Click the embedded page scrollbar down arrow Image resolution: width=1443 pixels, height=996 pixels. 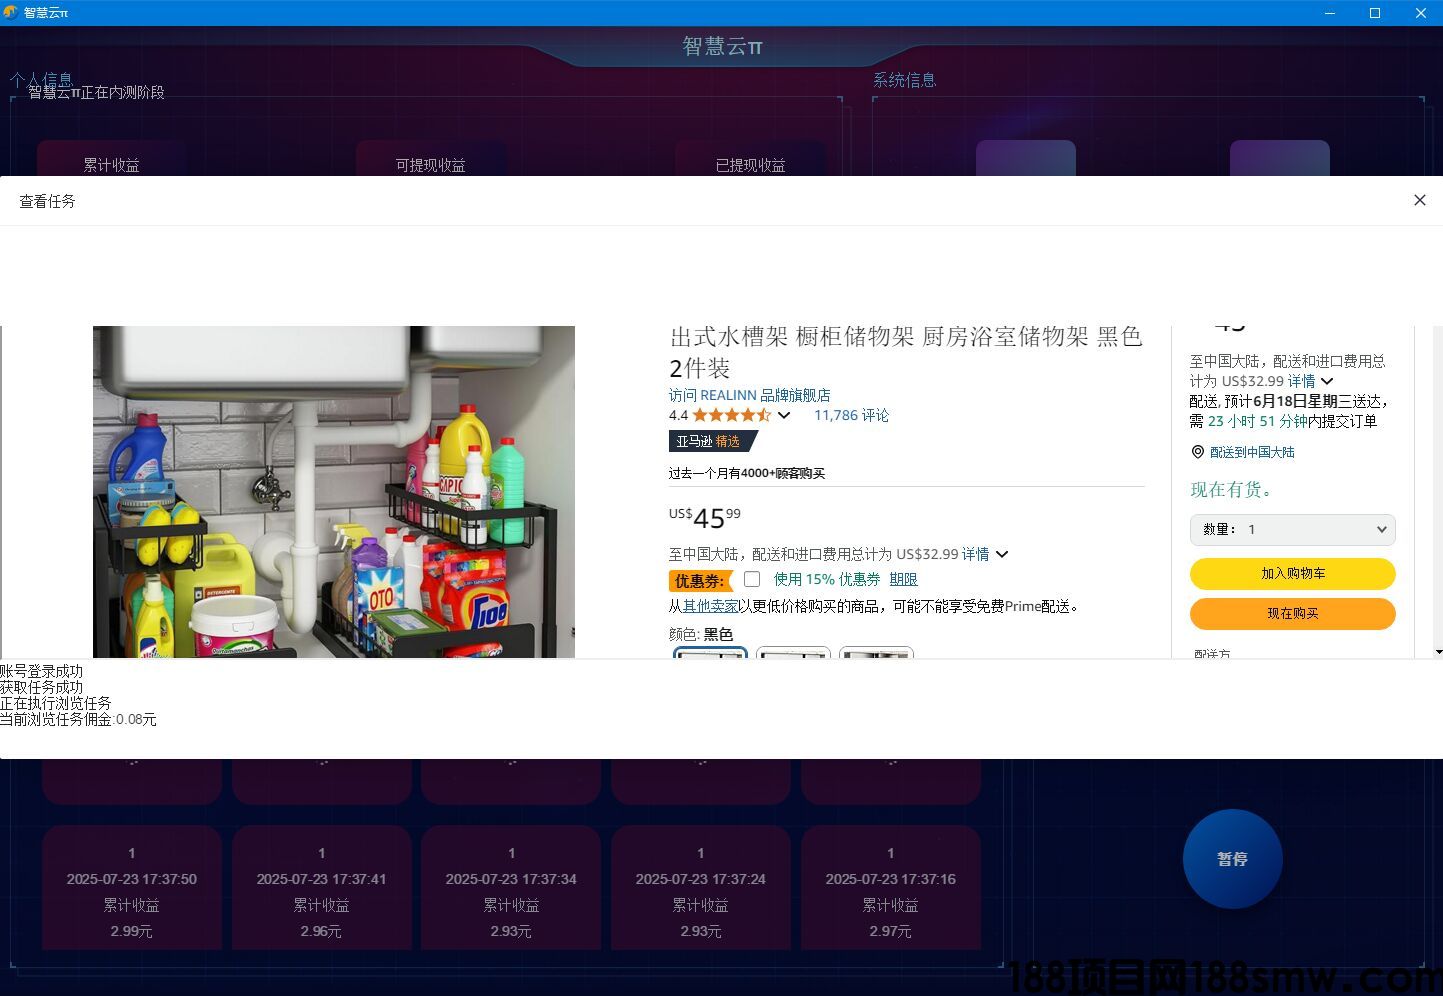click(1438, 652)
